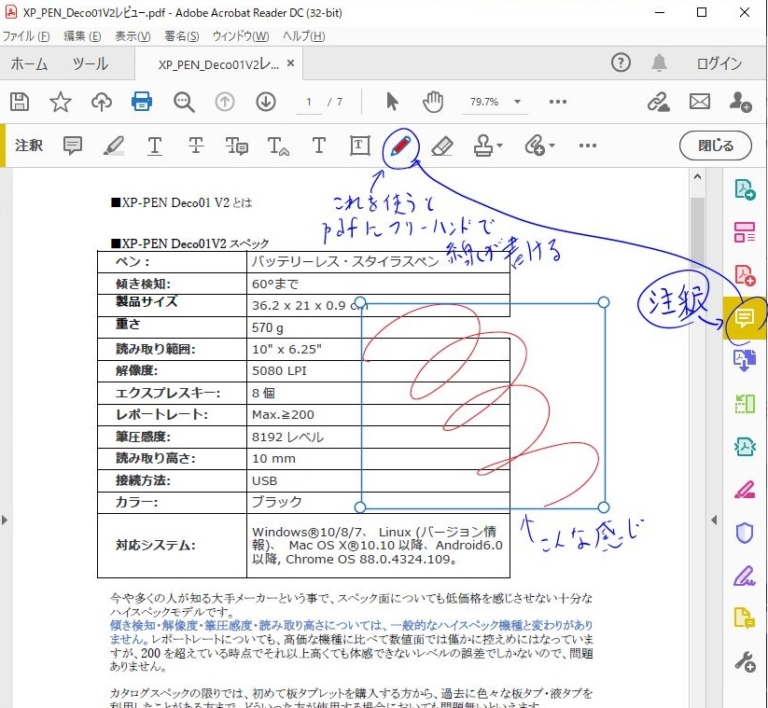
Task: Open the 表示 menu
Action: [x=133, y=36]
